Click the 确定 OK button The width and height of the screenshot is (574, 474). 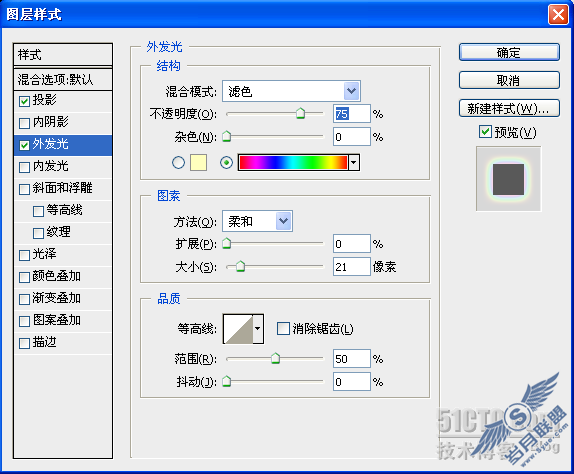click(x=509, y=52)
